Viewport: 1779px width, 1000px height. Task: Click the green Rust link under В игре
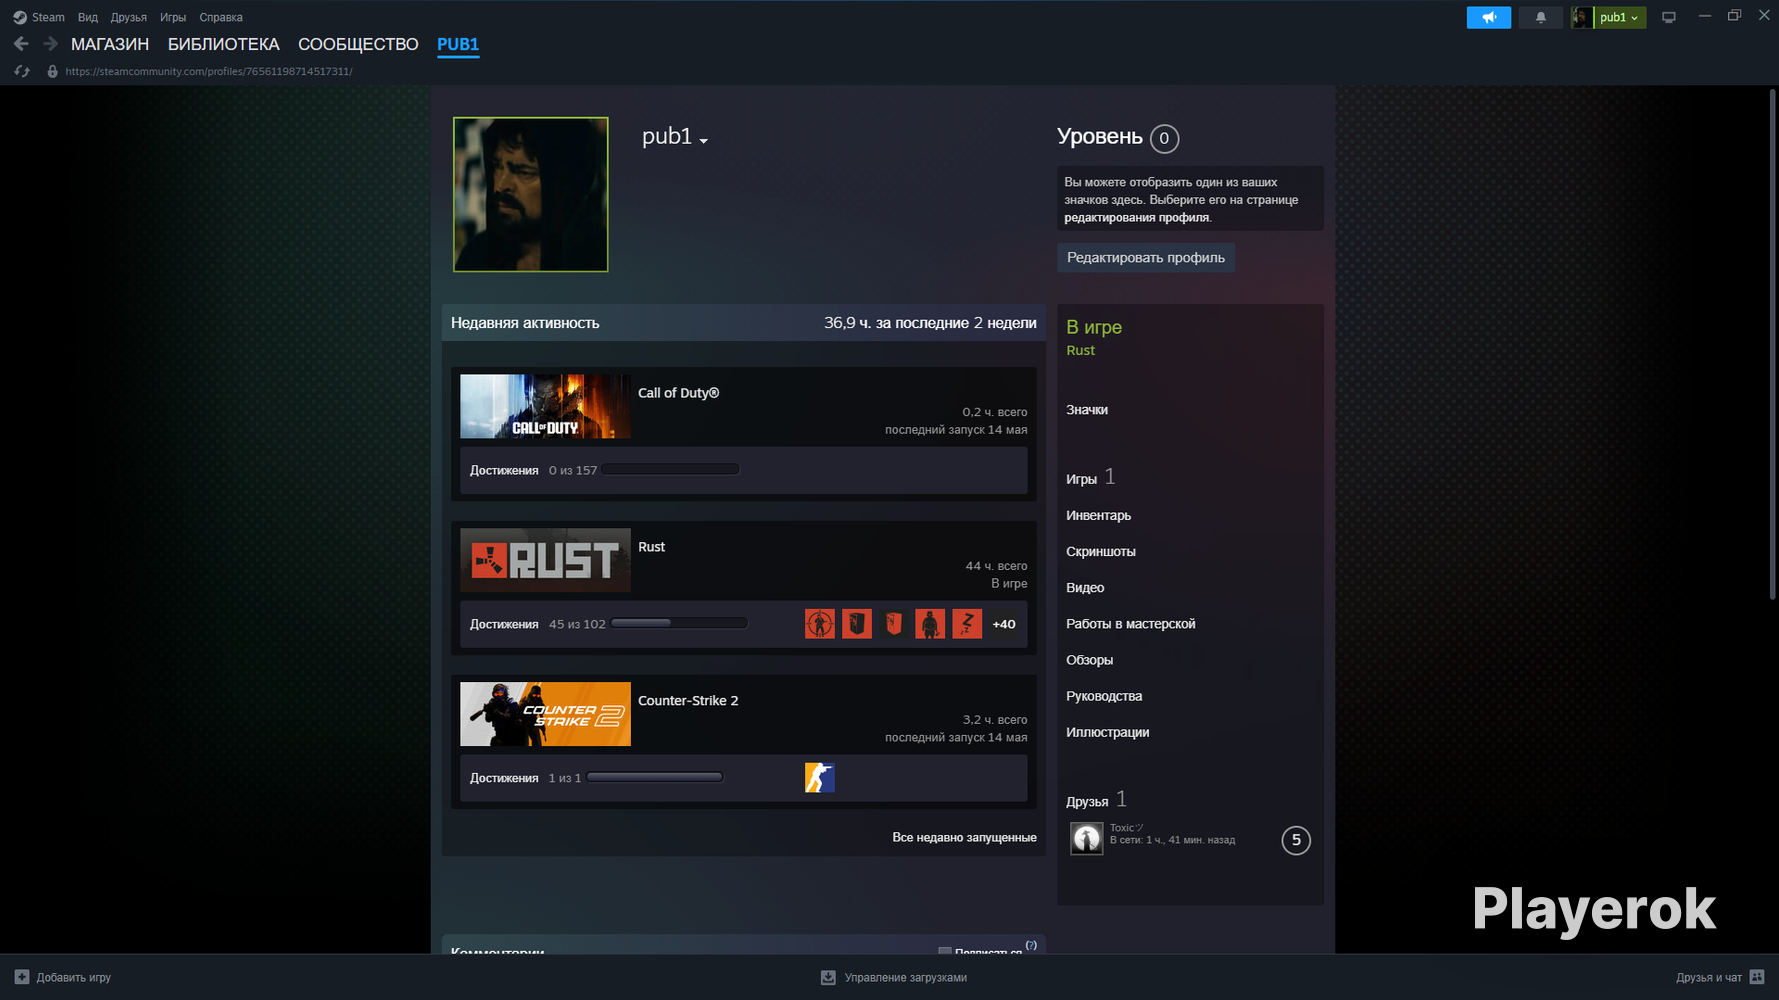pyautogui.click(x=1080, y=350)
